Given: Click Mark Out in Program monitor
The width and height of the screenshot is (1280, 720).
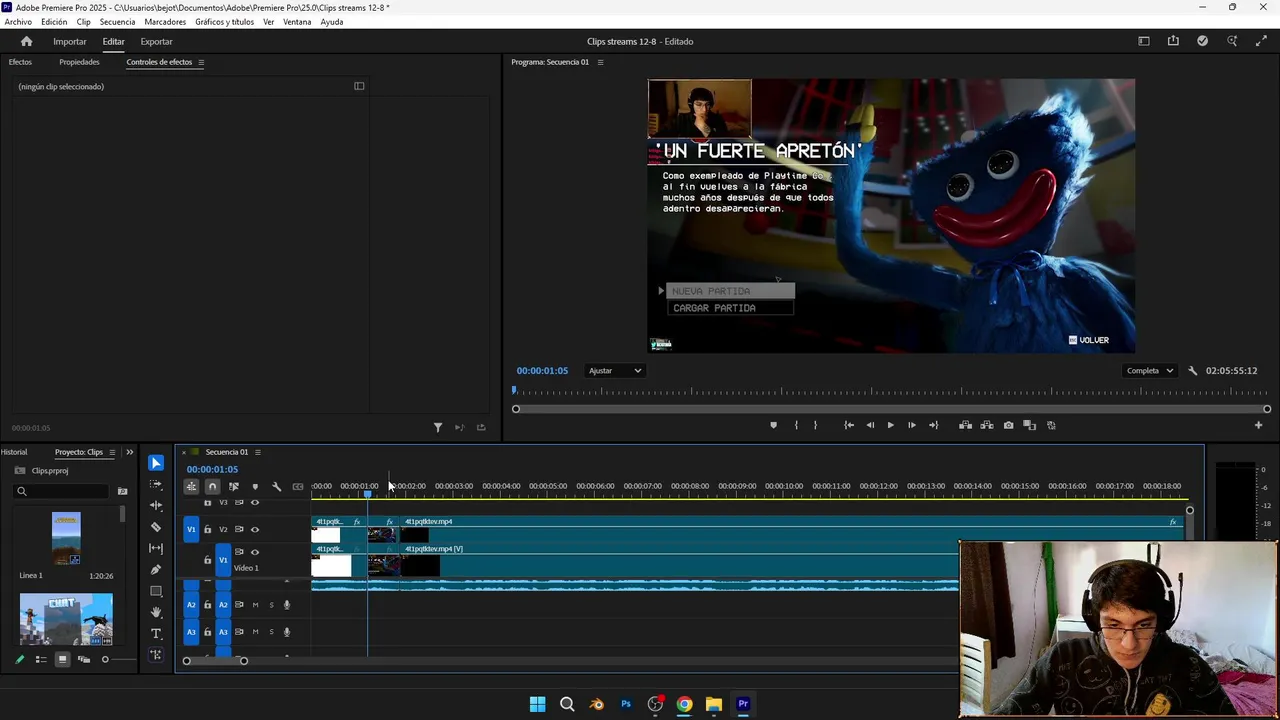Looking at the screenshot, I should coord(815,425).
